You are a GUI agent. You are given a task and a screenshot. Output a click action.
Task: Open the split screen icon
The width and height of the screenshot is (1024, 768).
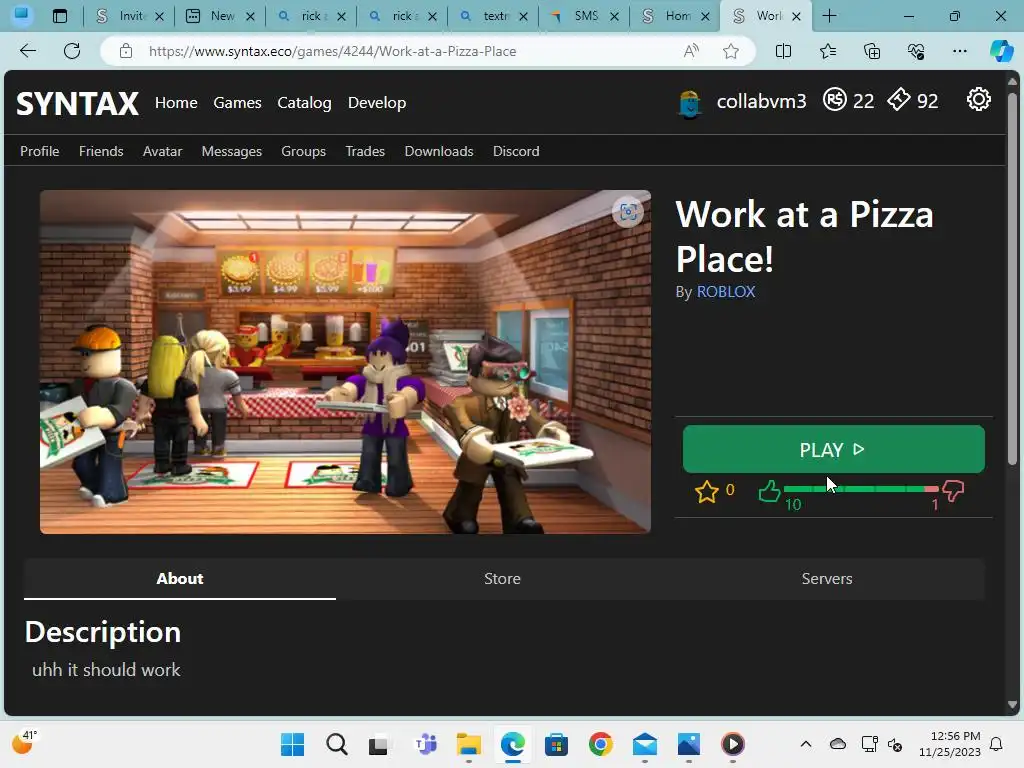click(x=783, y=51)
